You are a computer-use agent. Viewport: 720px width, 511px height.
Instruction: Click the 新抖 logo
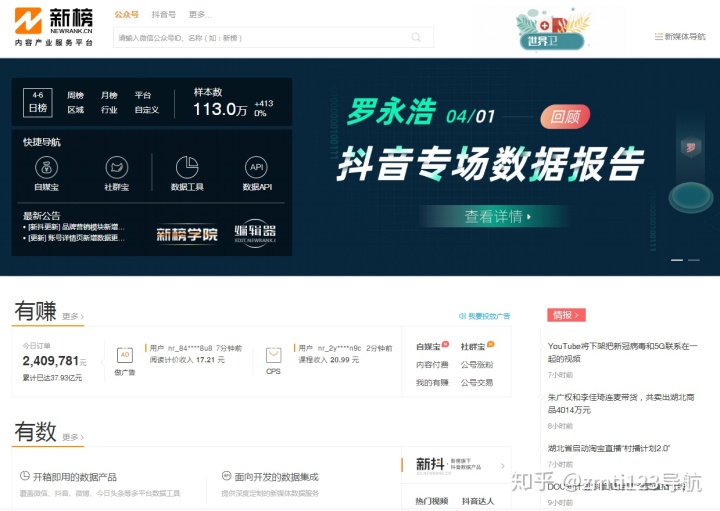[x=430, y=465]
